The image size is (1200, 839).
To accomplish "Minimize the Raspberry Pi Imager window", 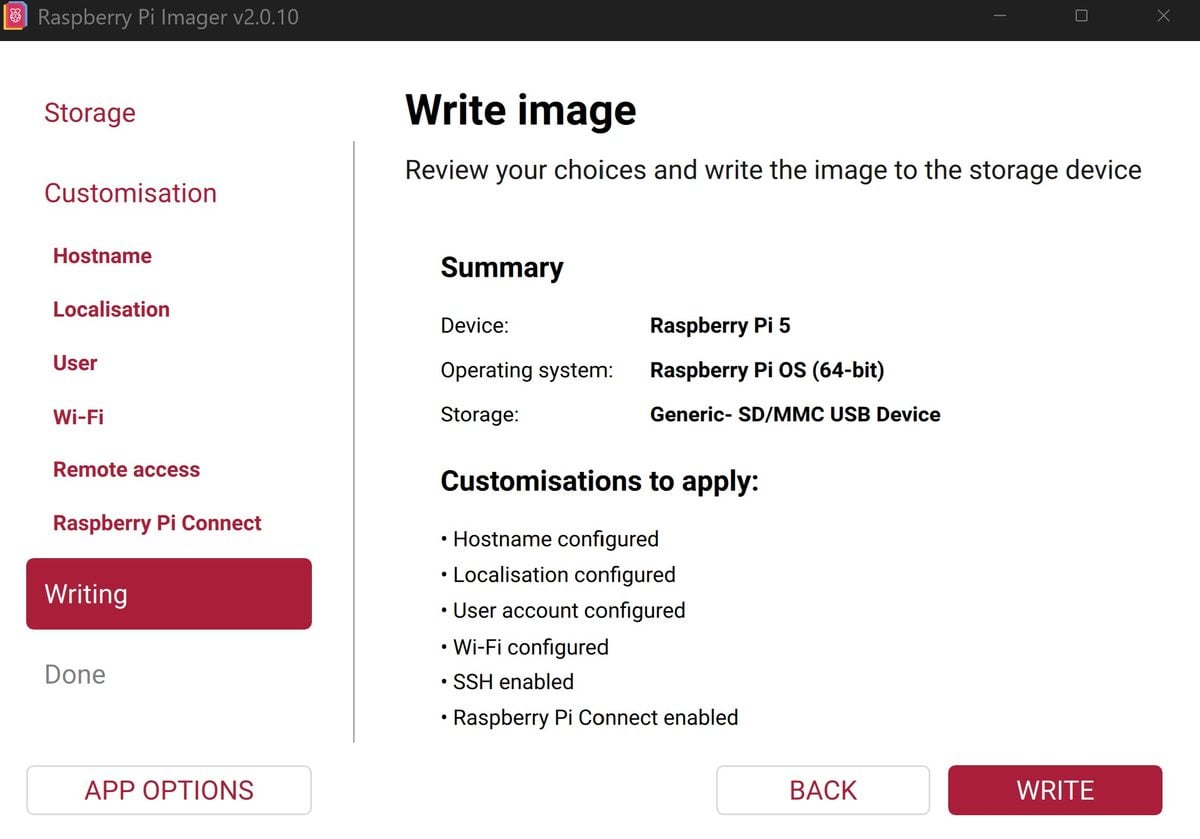I will (x=1001, y=16).
